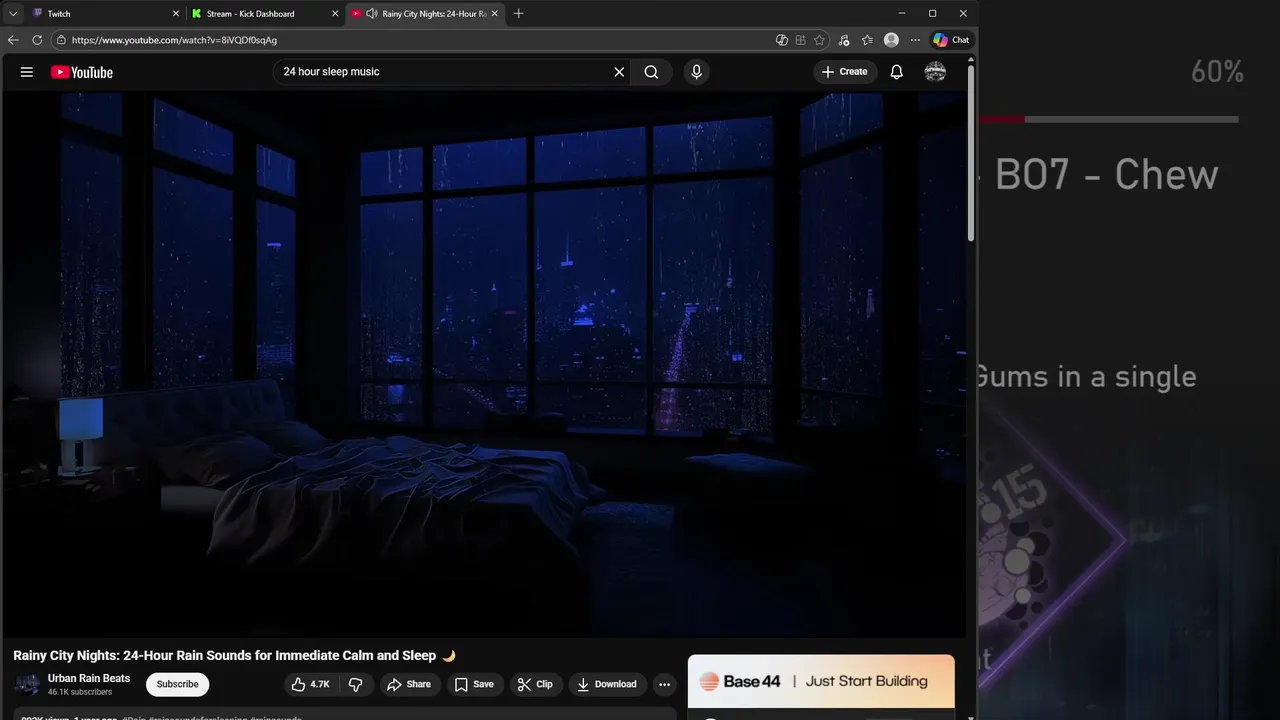
Task: Open YouTube account avatar menu
Action: (x=935, y=72)
